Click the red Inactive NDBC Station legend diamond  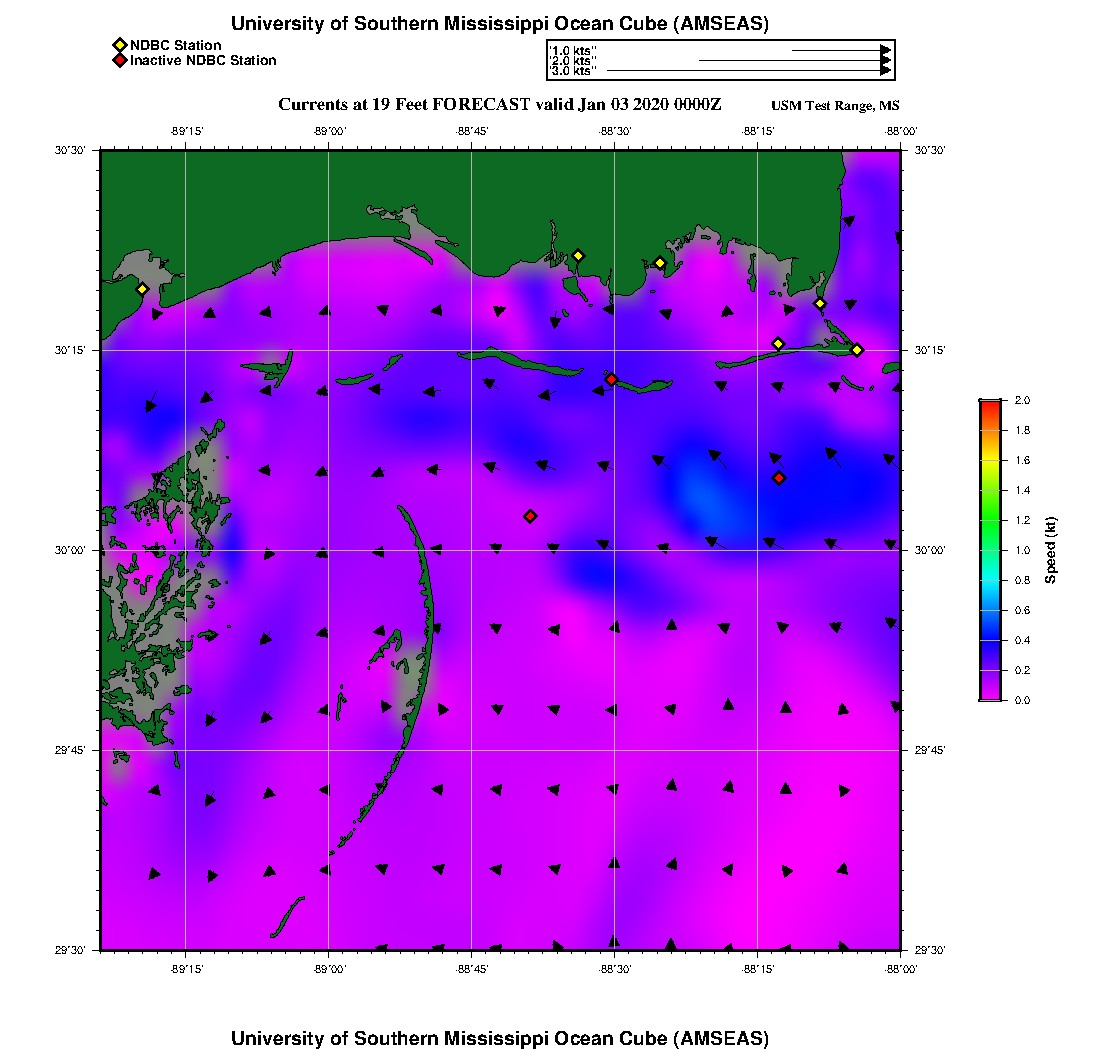coord(119,61)
